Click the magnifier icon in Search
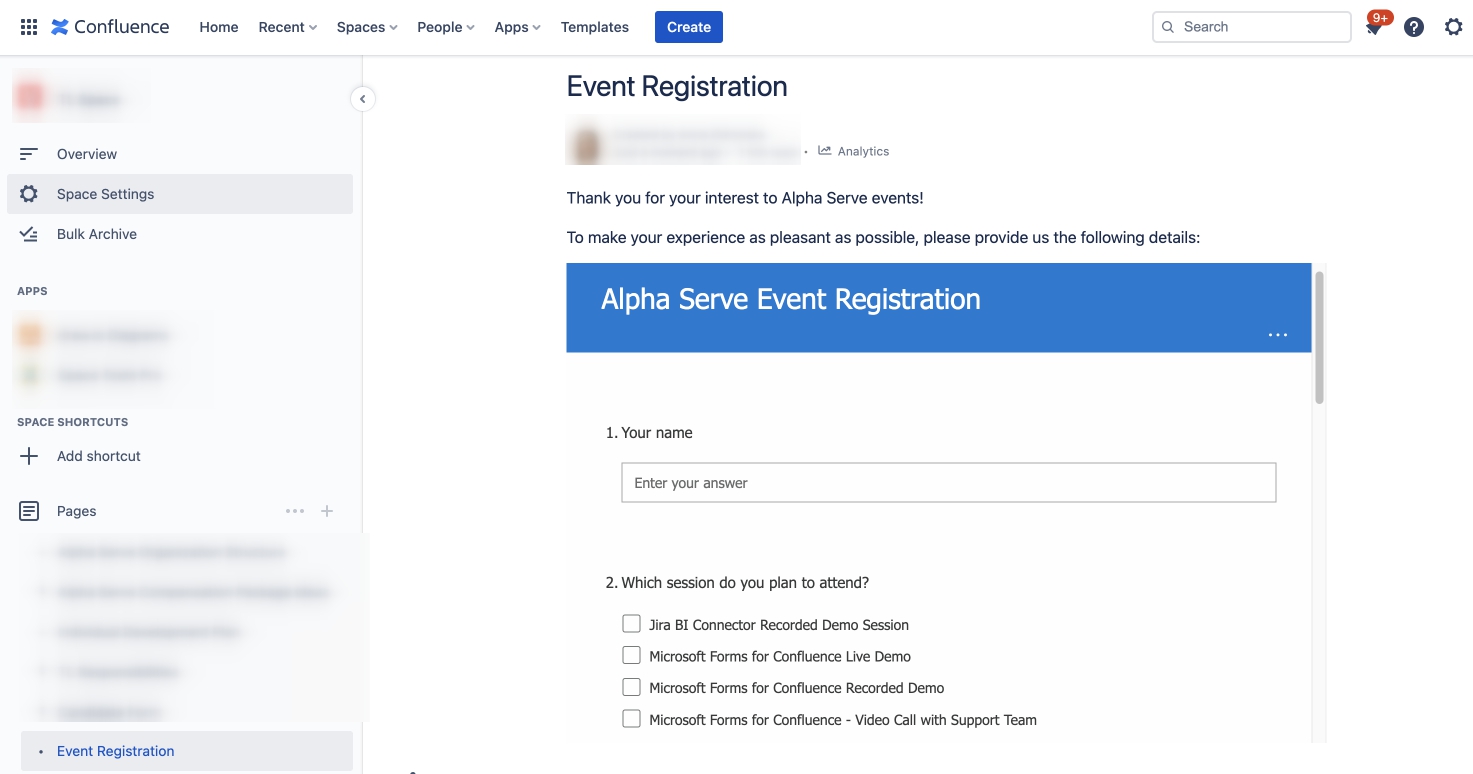 point(1168,27)
